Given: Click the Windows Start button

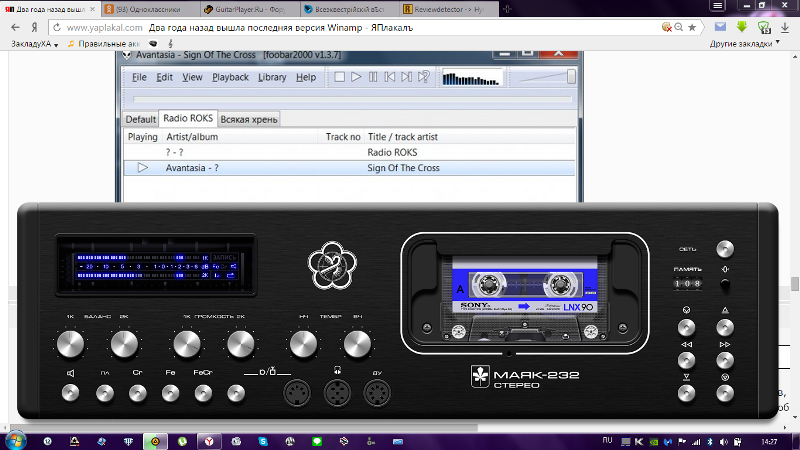Looking at the screenshot, I should (x=15, y=441).
